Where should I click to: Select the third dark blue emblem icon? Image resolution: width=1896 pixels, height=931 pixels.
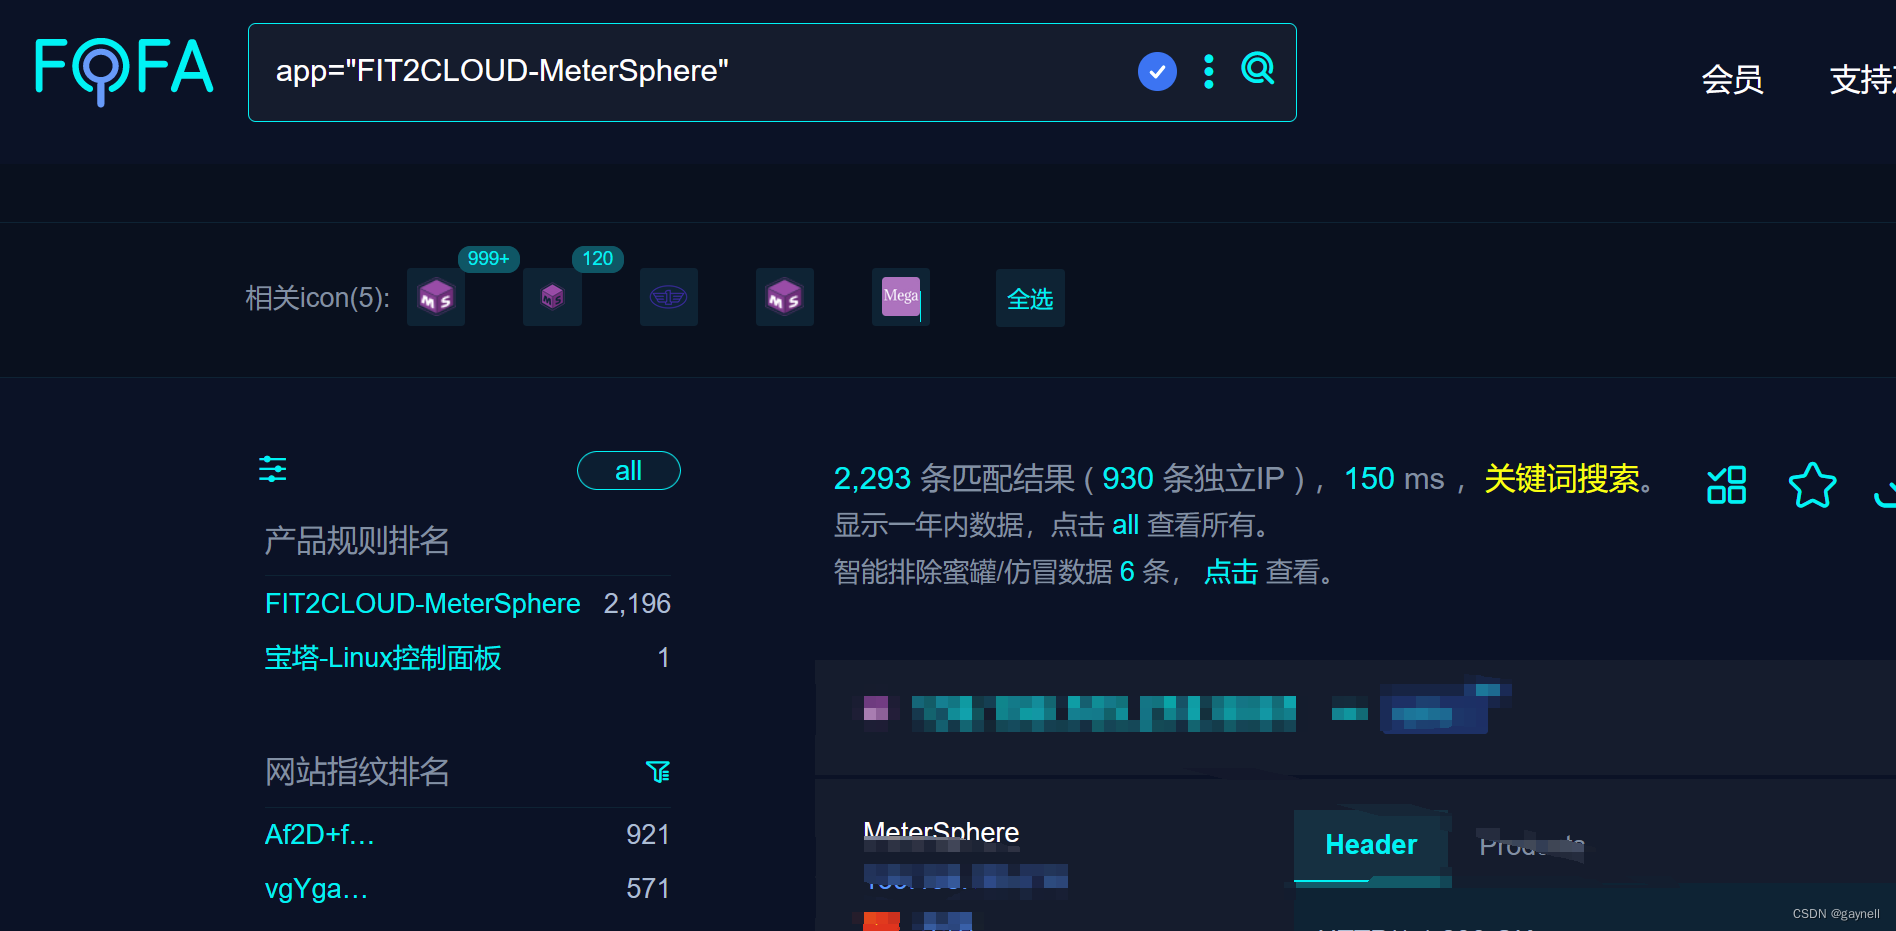click(669, 297)
